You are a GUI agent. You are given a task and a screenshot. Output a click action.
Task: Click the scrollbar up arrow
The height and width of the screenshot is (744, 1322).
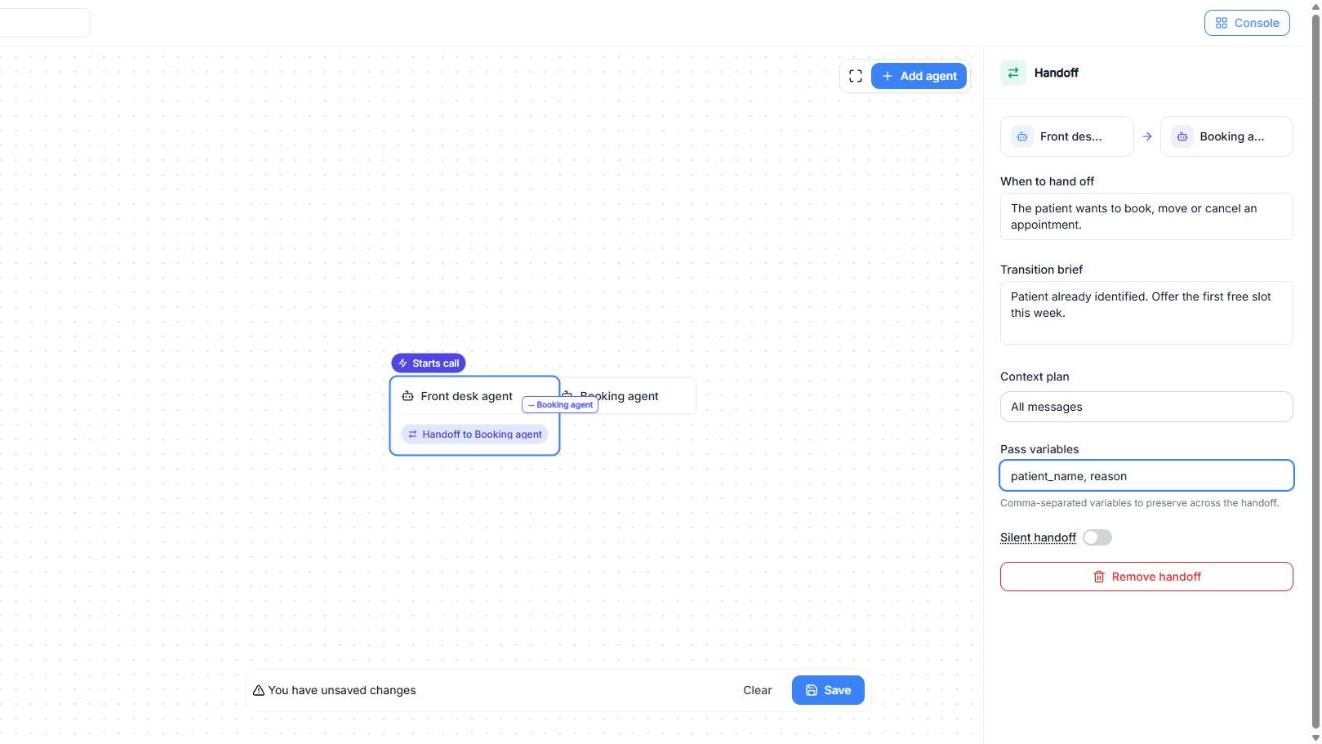pos(1315,5)
